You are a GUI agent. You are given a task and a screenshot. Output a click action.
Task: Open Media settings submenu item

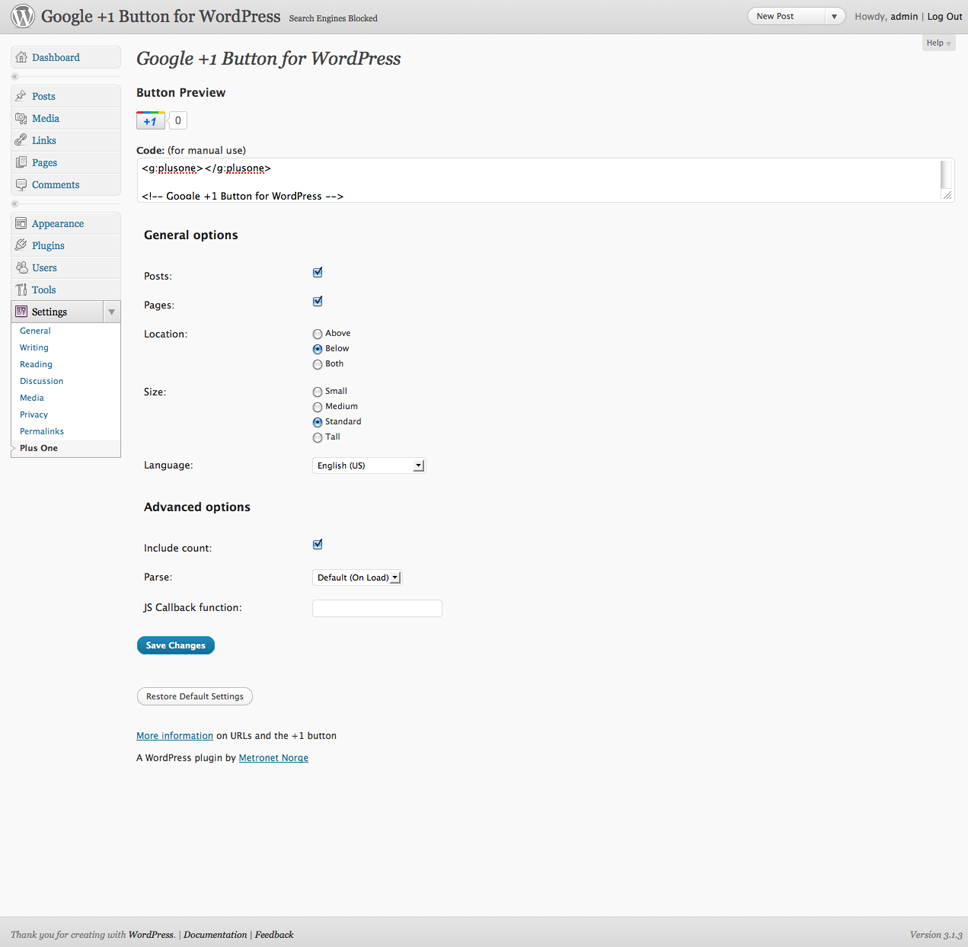point(31,398)
